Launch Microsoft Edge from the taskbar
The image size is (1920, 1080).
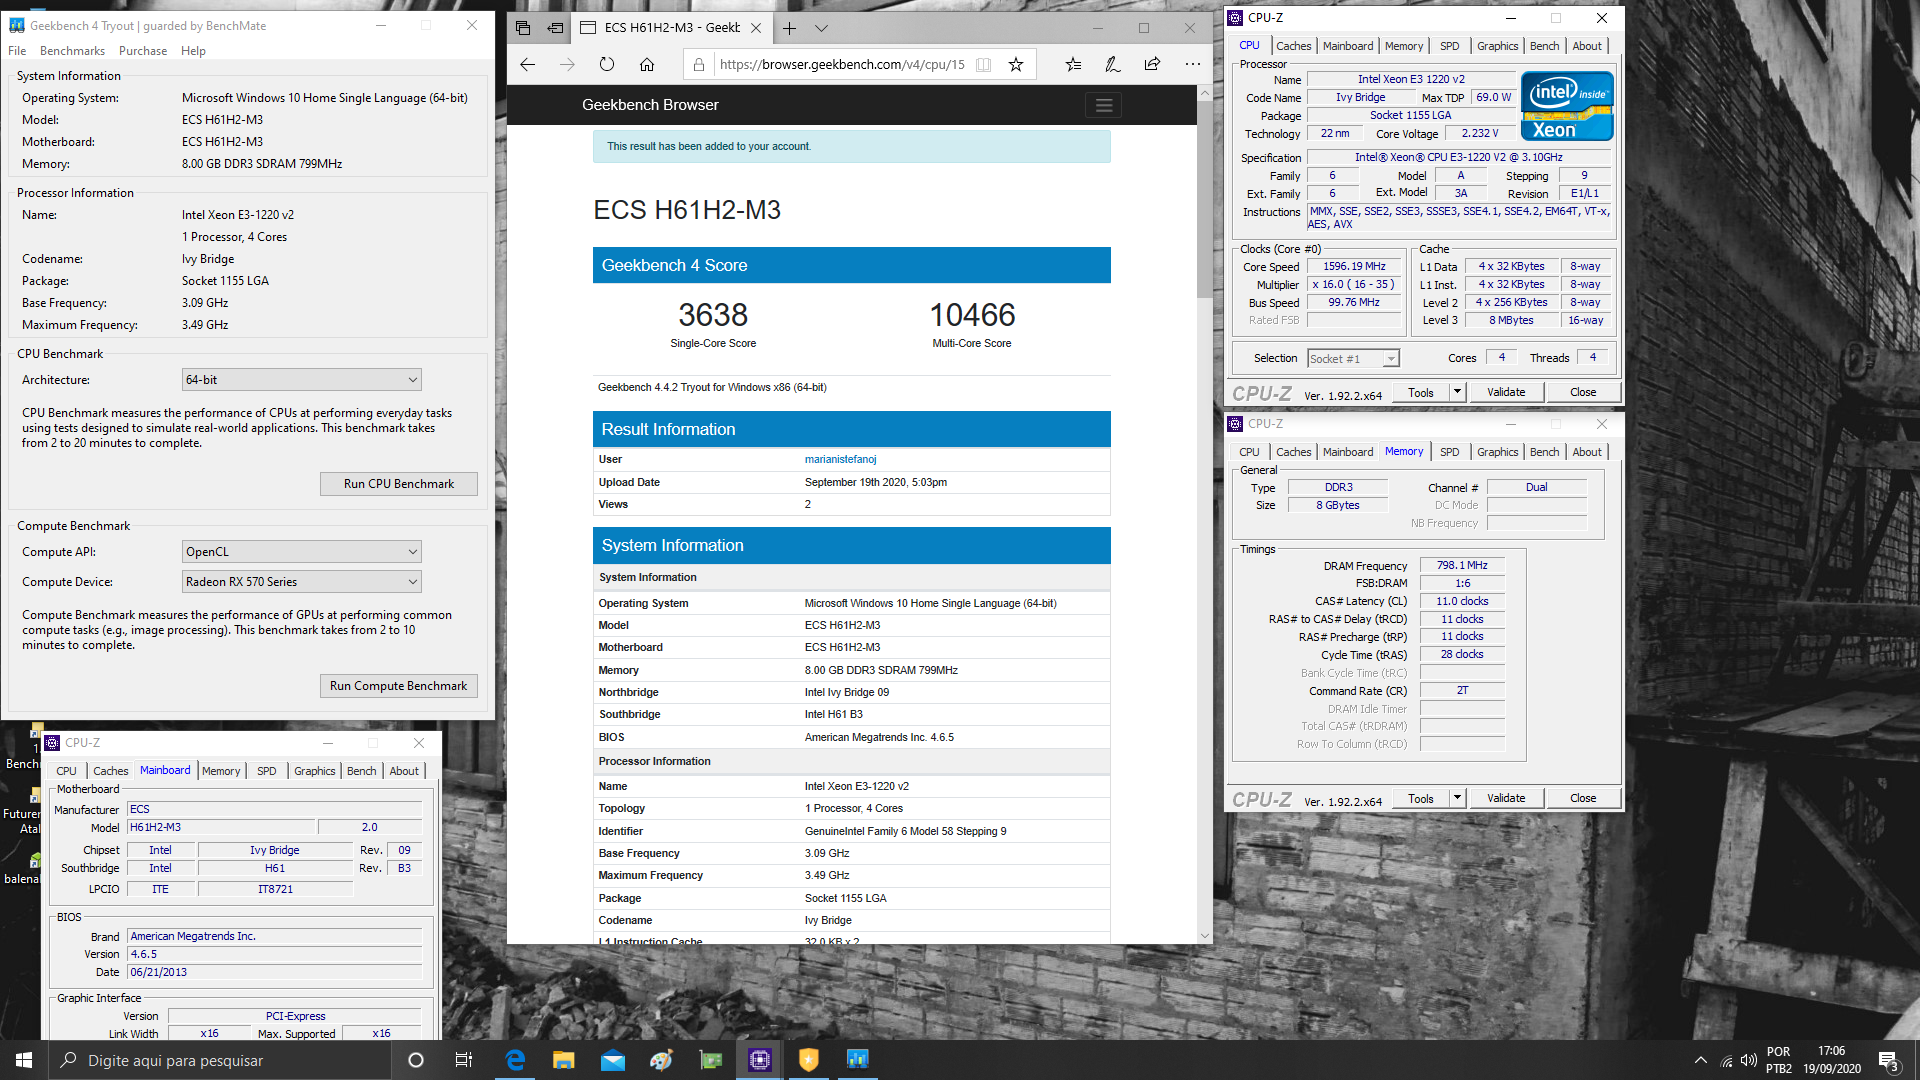click(x=515, y=1060)
